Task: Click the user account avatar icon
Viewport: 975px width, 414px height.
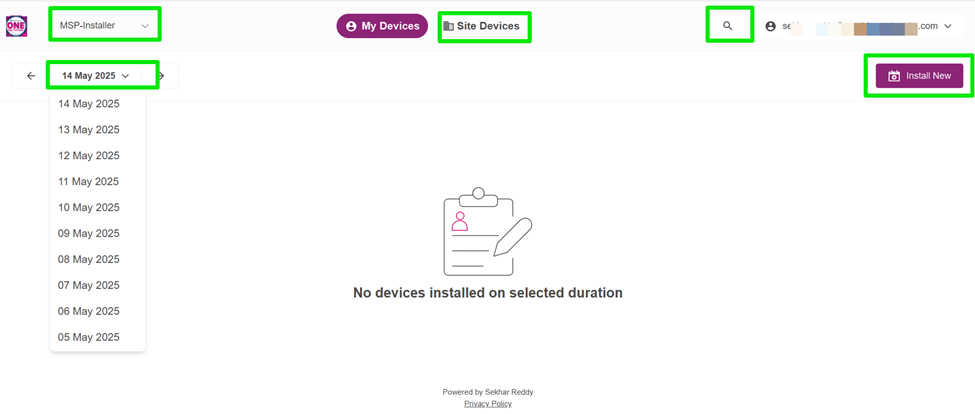Action: coord(771,26)
